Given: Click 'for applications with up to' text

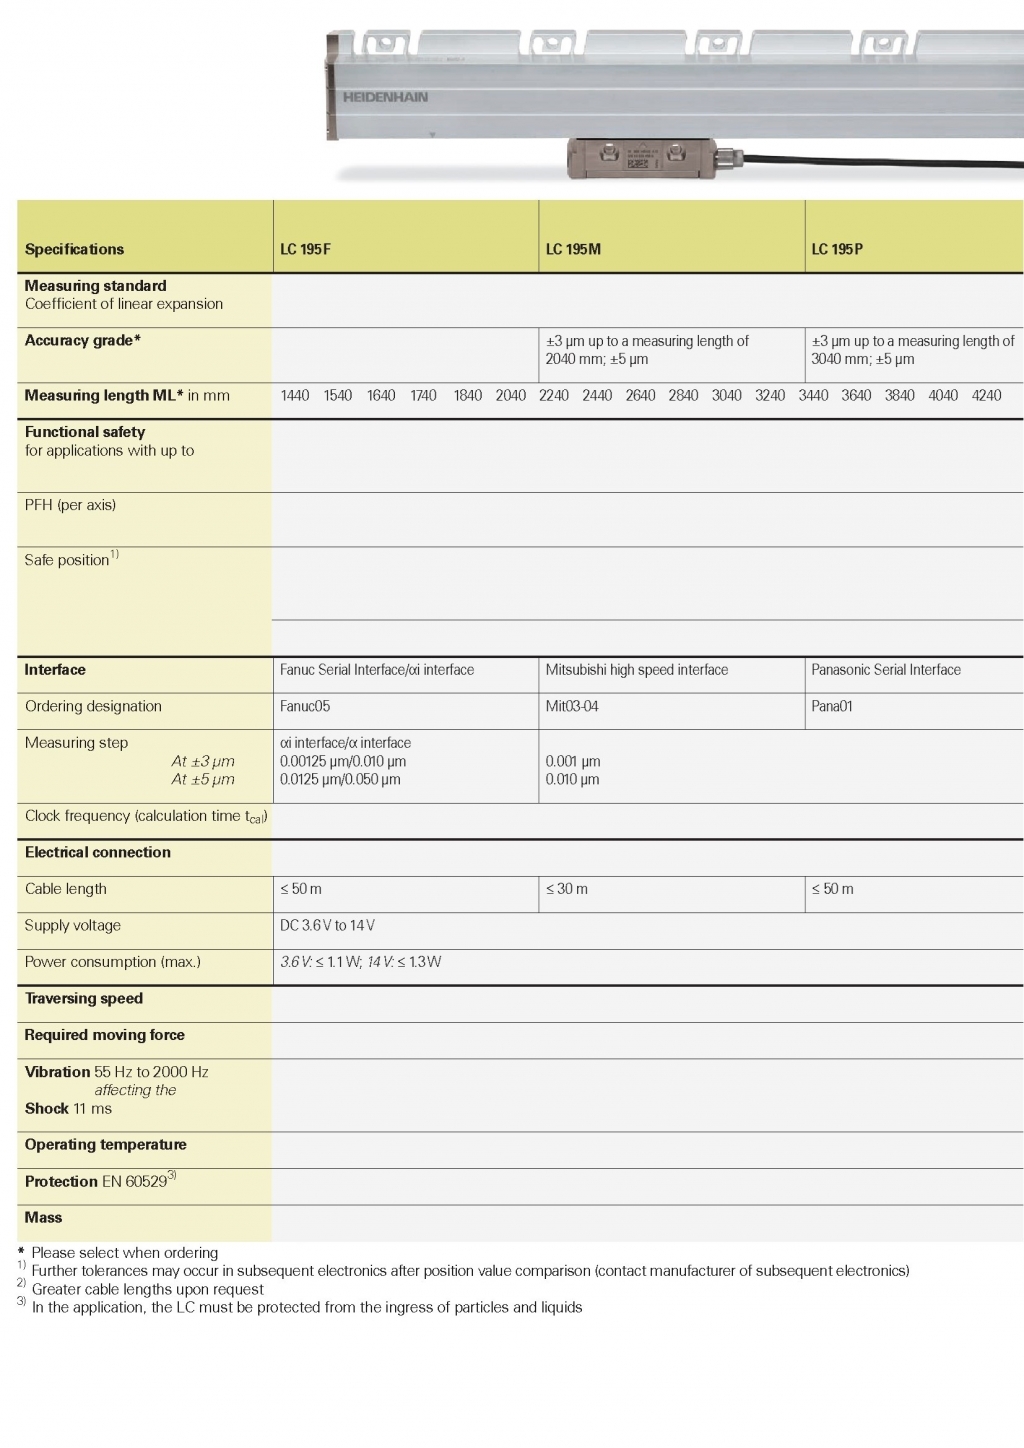Looking at the screenshot, I should click(x=110, y=451).
